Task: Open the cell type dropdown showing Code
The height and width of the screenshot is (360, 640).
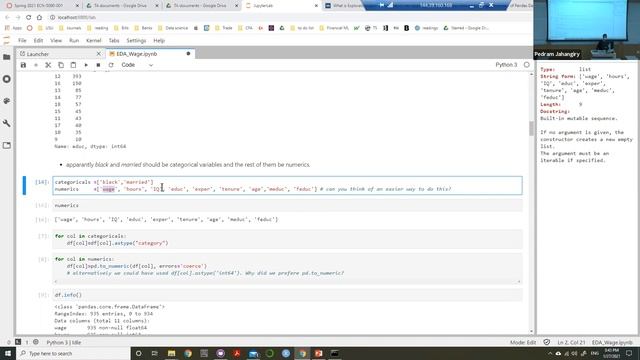Action: [x=137, y=65]
